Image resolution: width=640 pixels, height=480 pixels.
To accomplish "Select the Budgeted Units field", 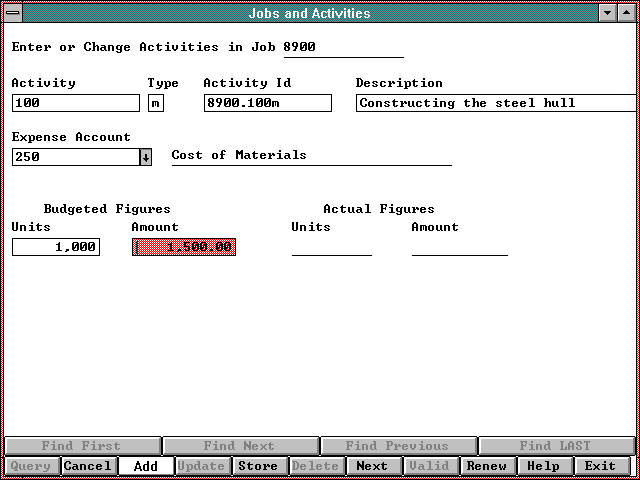I will [x=56, y=247].
